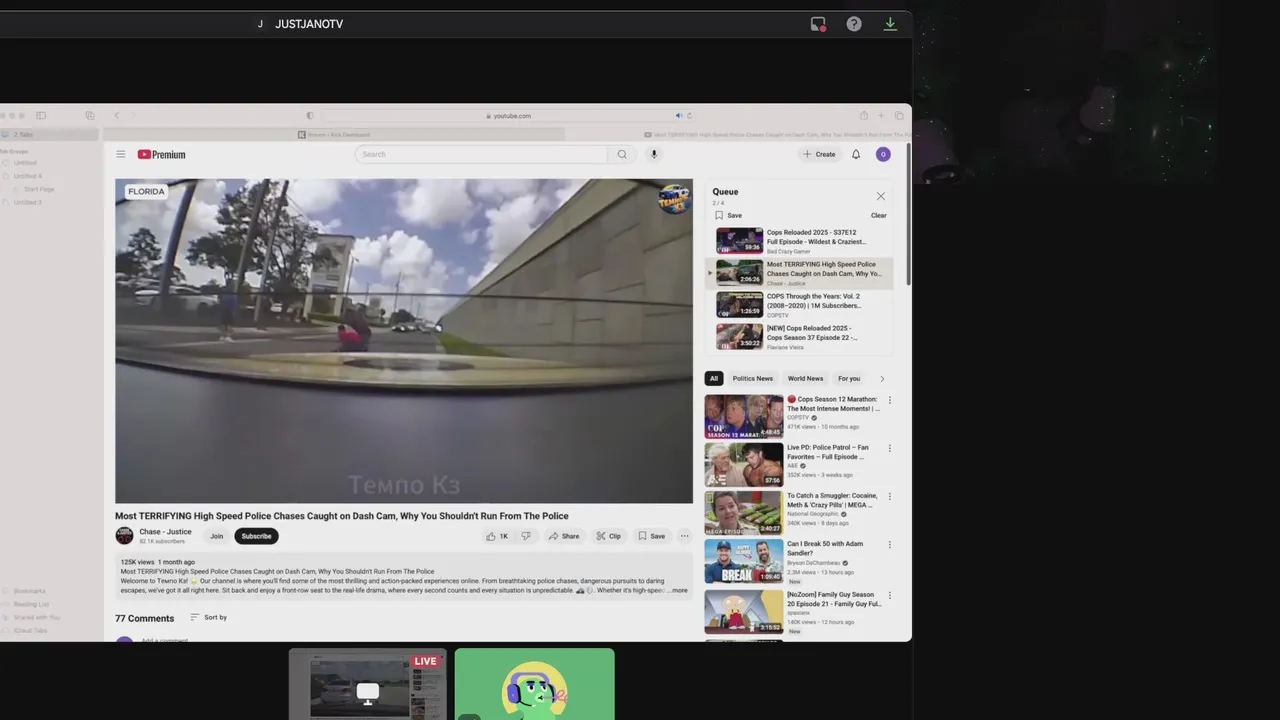Close the Queue panel
Screen dimensions: 1280x720
pyautogui.click(x=881, y=196)
